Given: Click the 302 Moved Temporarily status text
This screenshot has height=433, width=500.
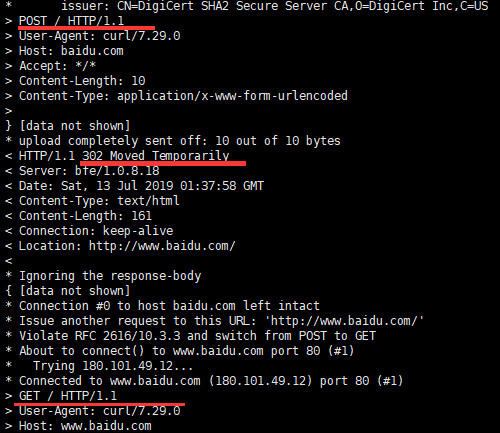Looking at the screenshot, I should click(x=156, y=156).
